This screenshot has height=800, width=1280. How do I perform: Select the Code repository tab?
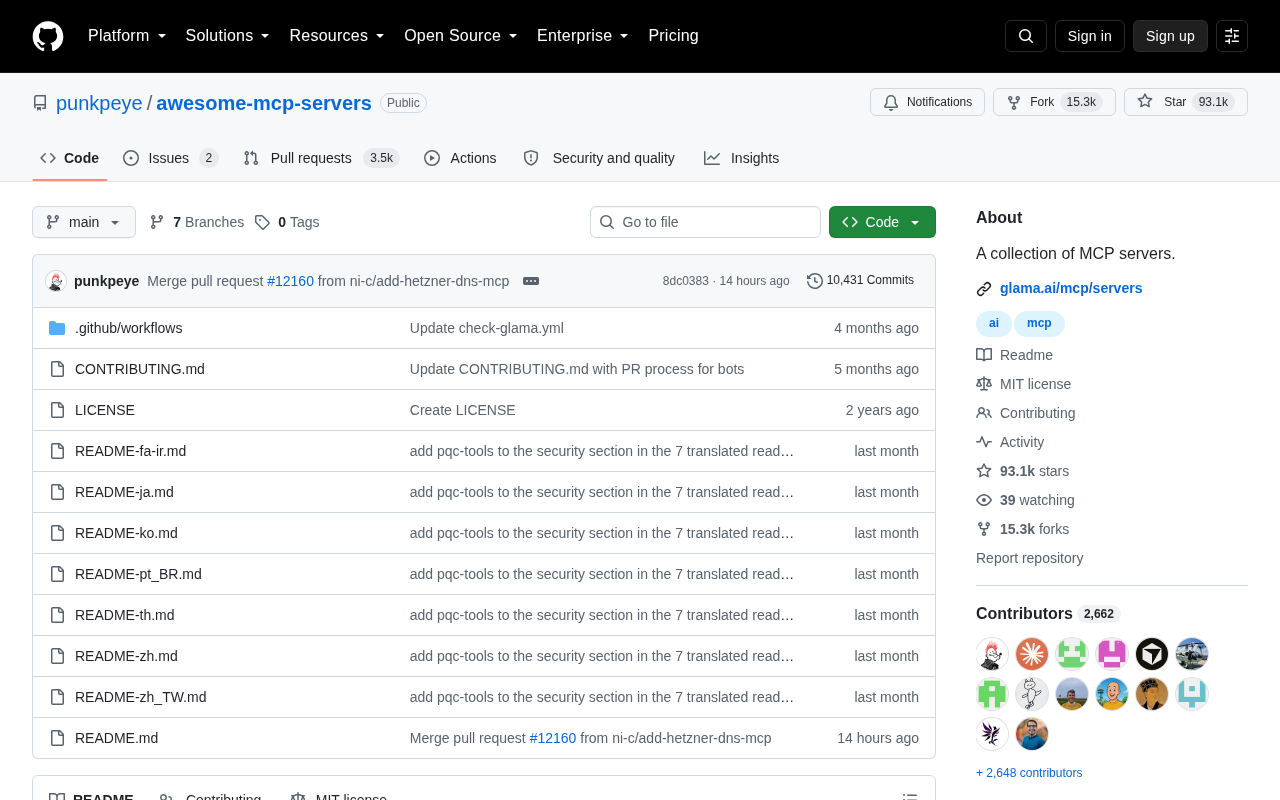click(x=70, y=158)
